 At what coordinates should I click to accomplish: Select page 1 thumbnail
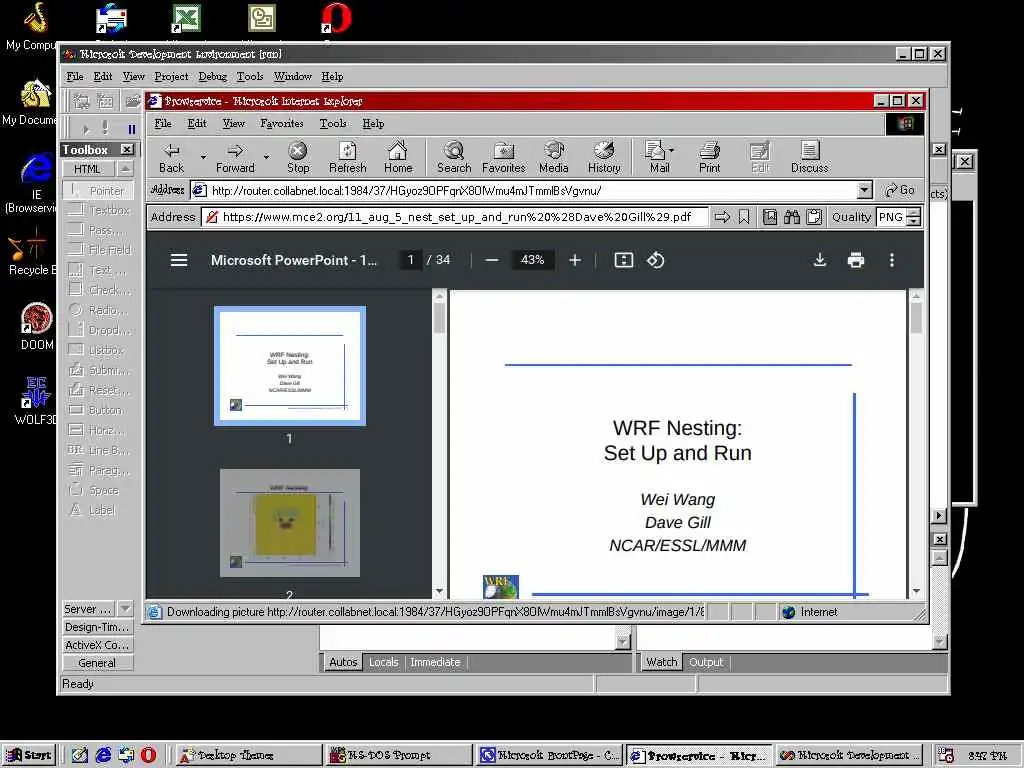coord(290,366)
